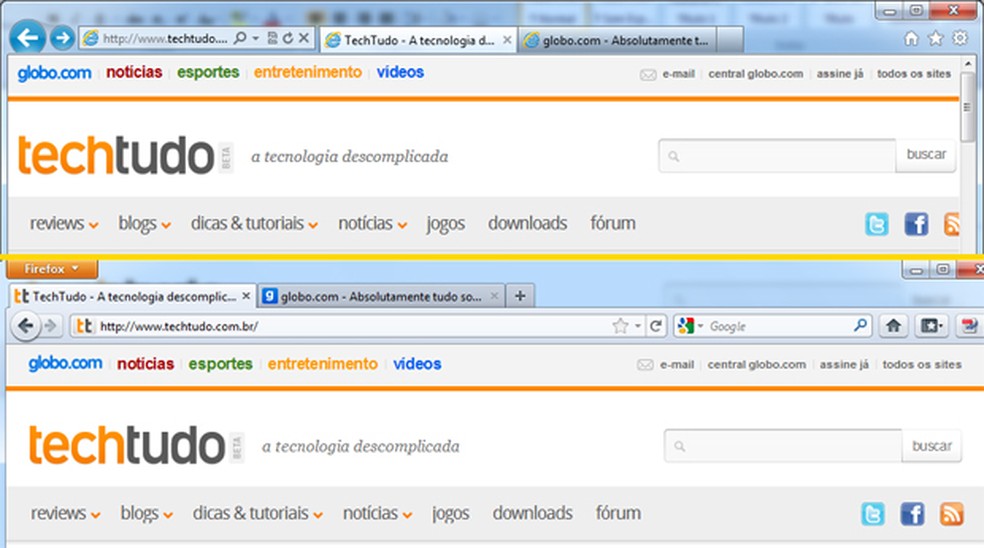Click buscar button in Firefox page
This screenshot has height=548, width=984.
click(x=931, y=446)
